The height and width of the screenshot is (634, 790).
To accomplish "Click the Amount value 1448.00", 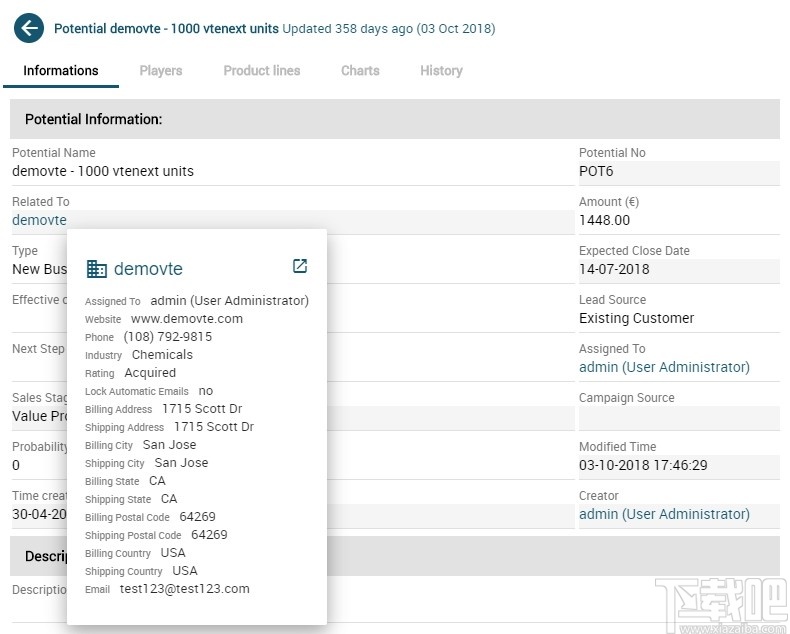I will click(x=605, y=220).
